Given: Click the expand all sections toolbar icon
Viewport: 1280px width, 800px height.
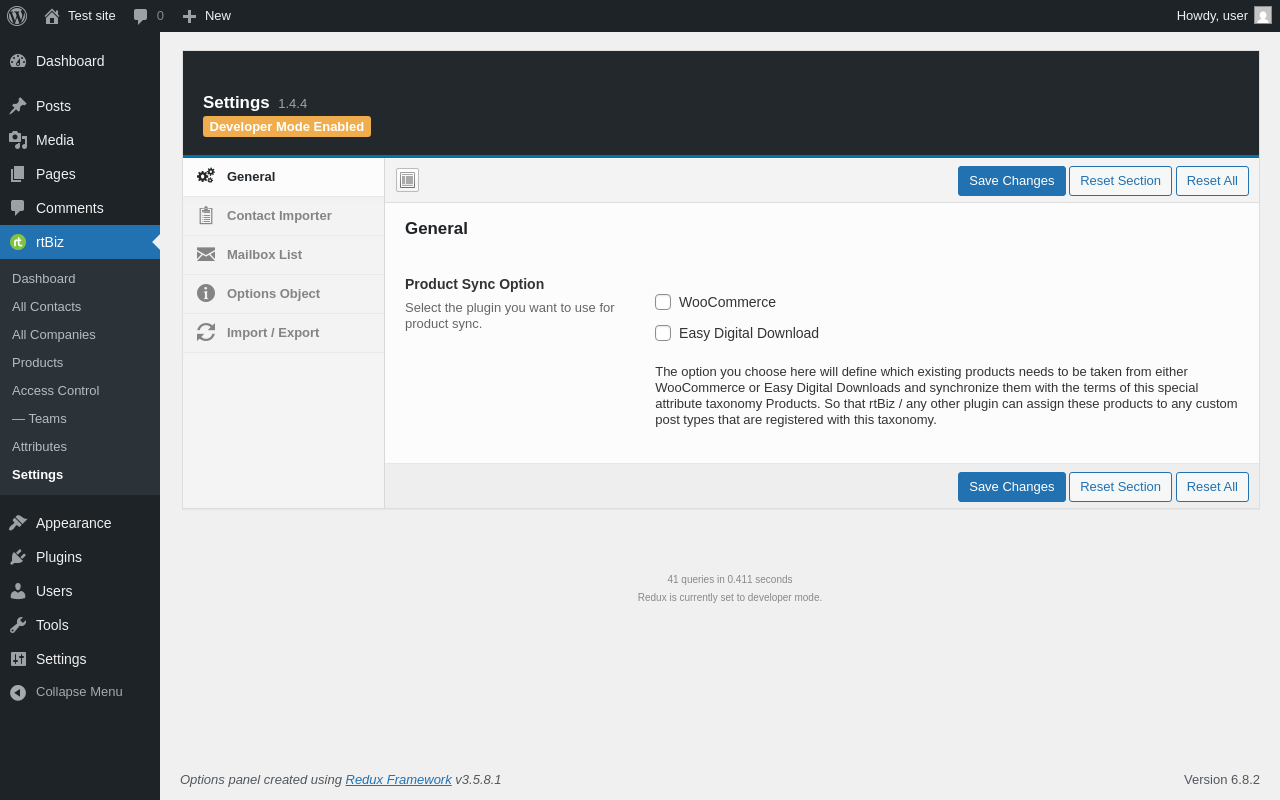Looking at the screenshot, I should (407, 180).
